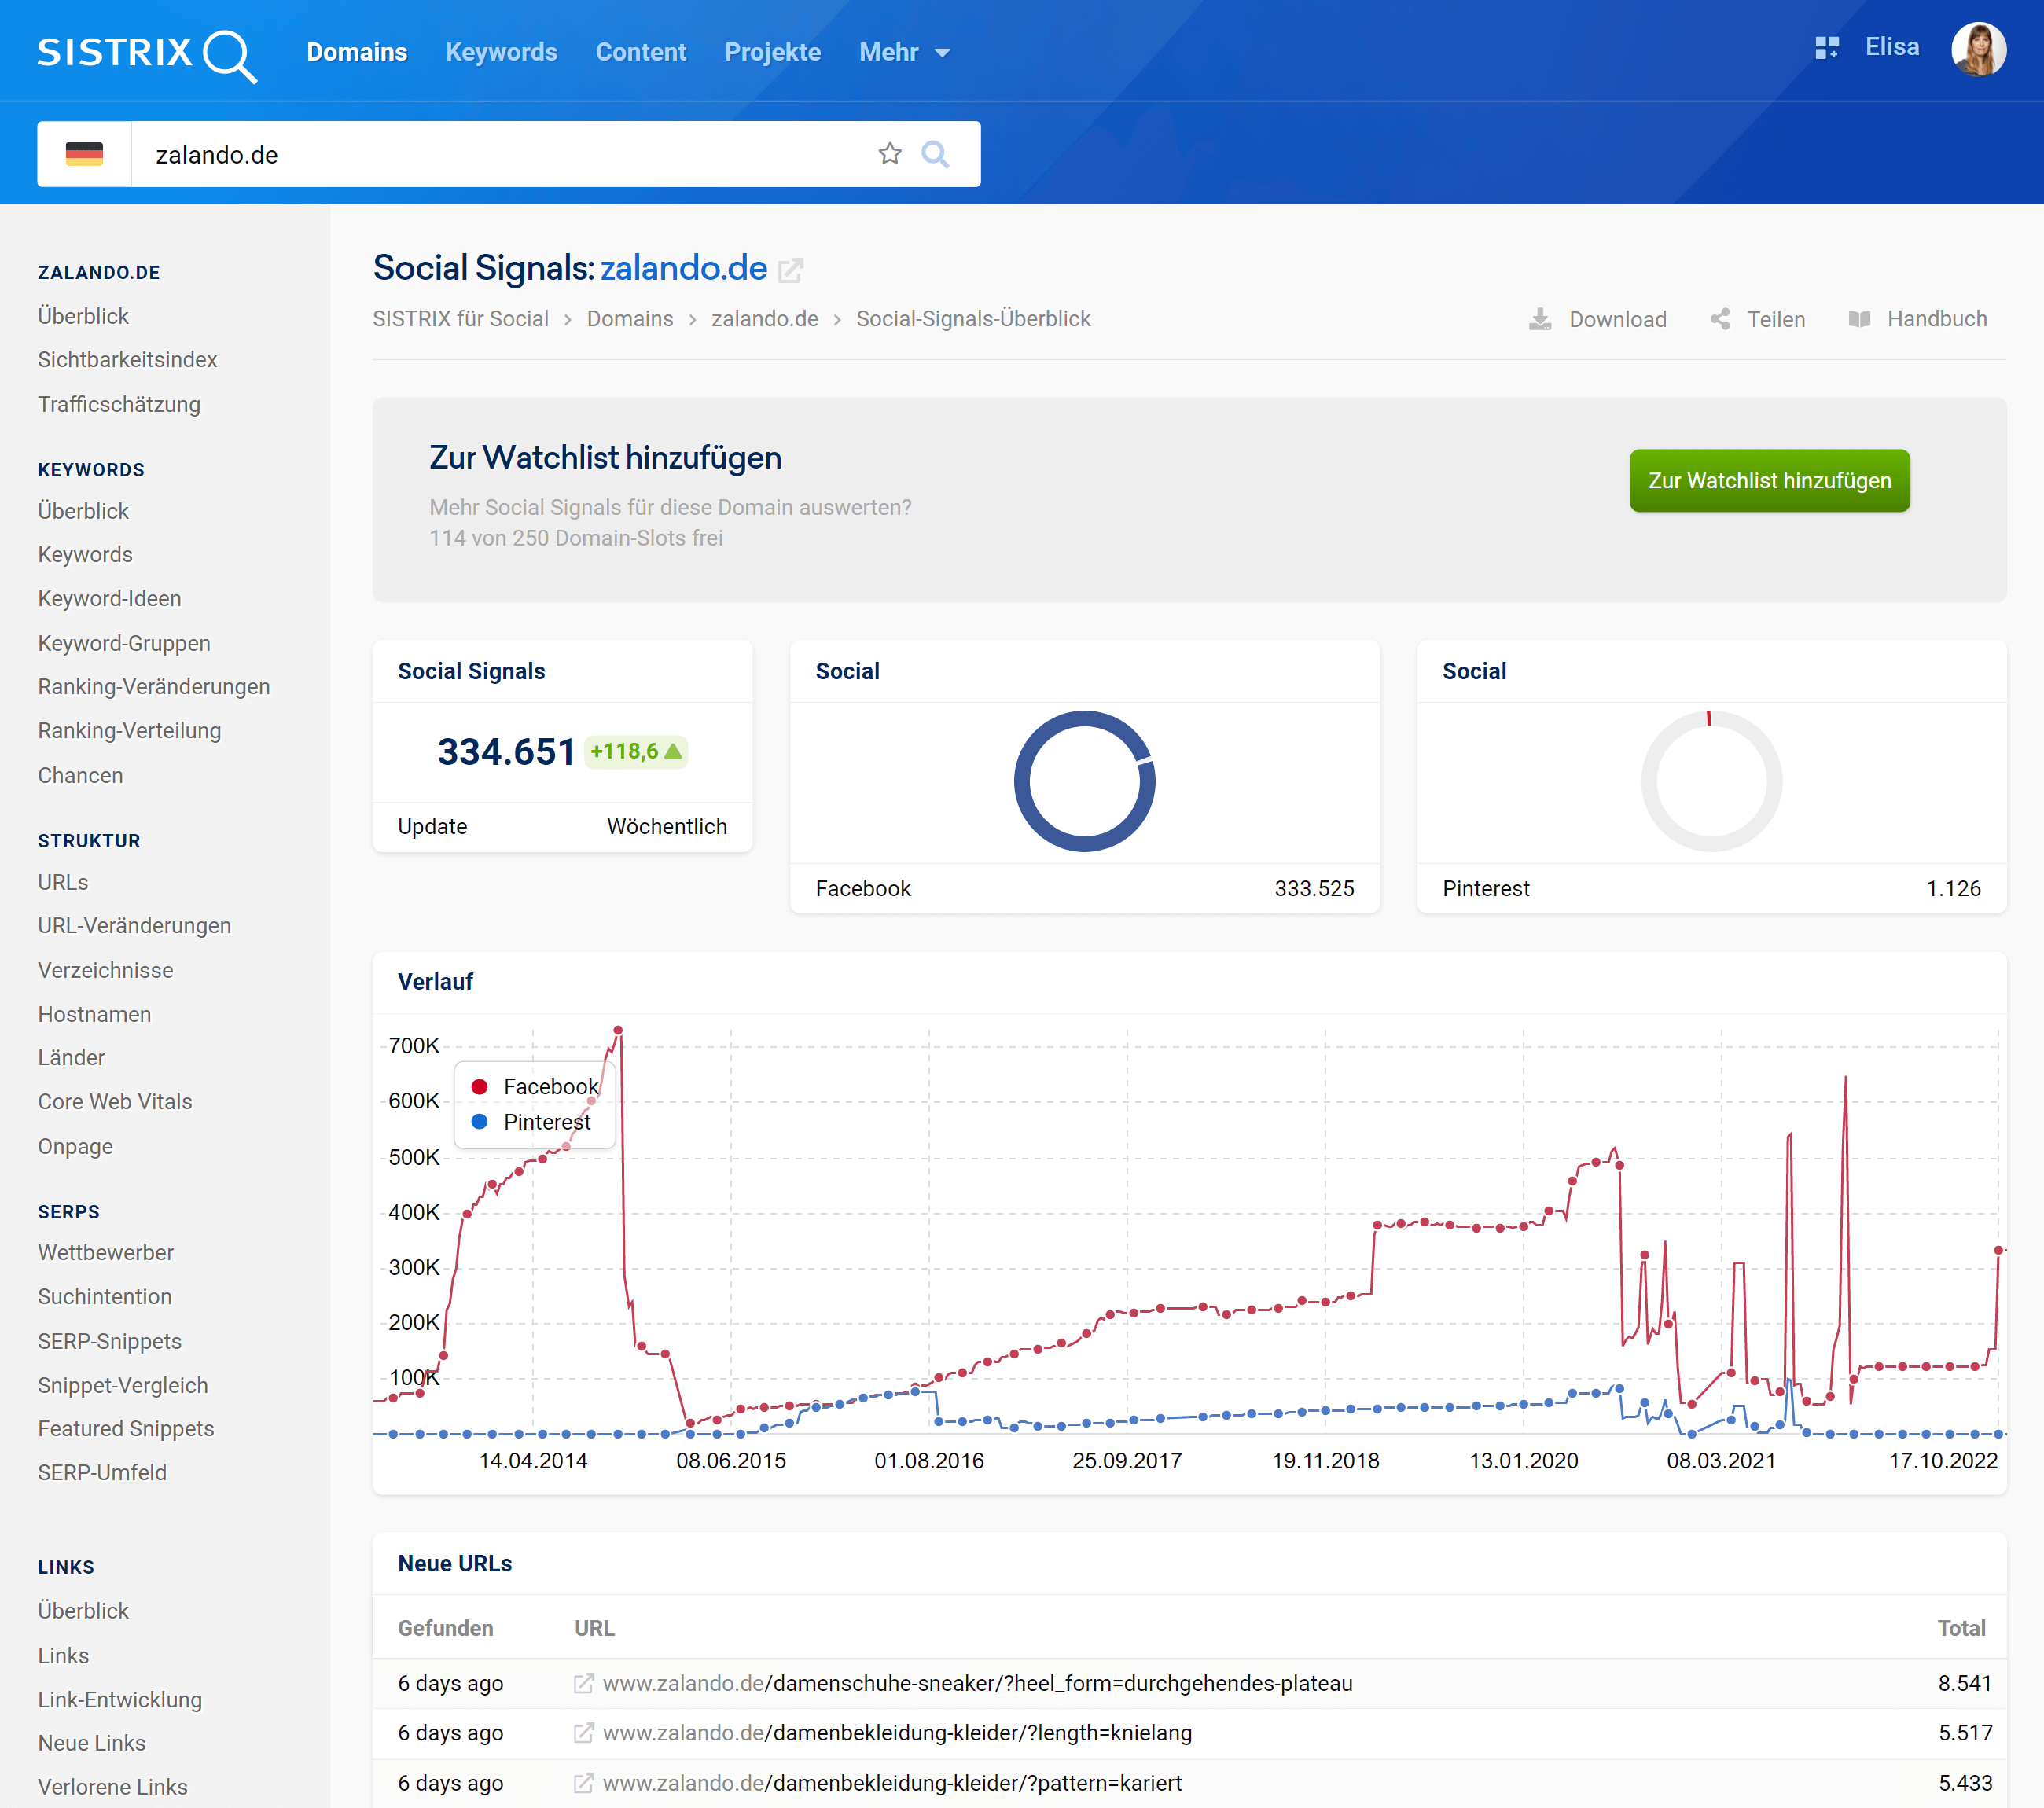This screenshot has height=1808, width=2044.
Task: Select the Keywords navigation tab
Action: 501,52
